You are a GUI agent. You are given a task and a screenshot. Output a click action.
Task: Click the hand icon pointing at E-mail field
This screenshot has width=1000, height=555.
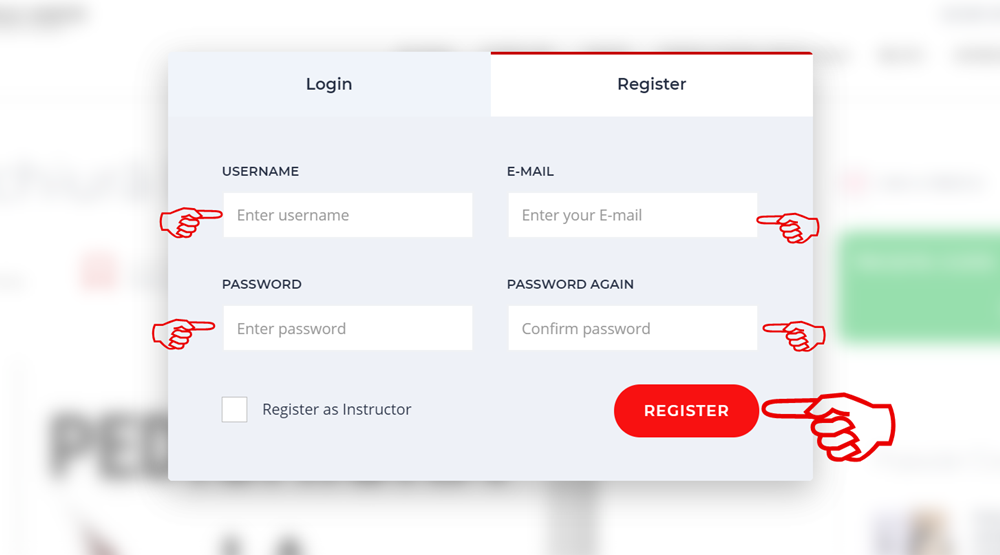point(788,228)
